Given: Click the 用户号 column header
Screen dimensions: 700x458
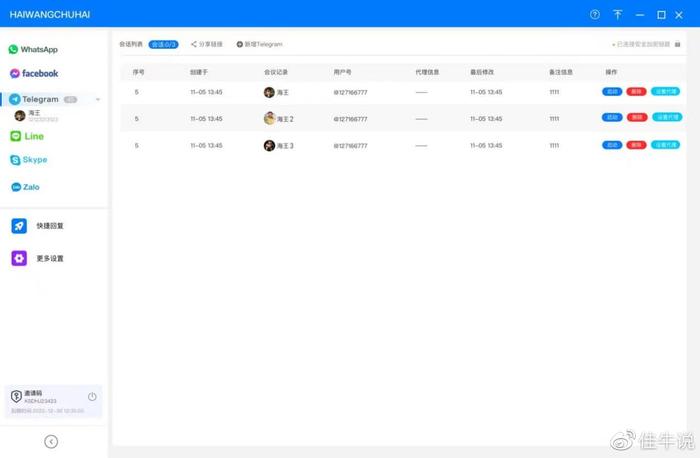Looking at the screenshot, I should point(342,72).
